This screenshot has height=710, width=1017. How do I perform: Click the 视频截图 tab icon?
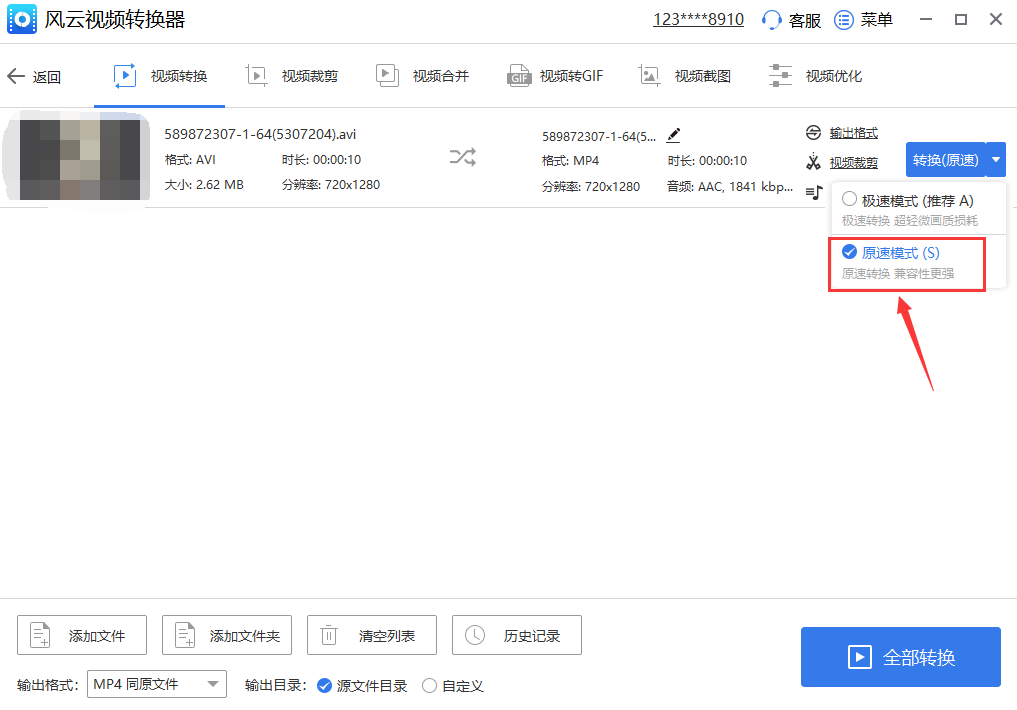pyautogui.click(x=649, y=76)
